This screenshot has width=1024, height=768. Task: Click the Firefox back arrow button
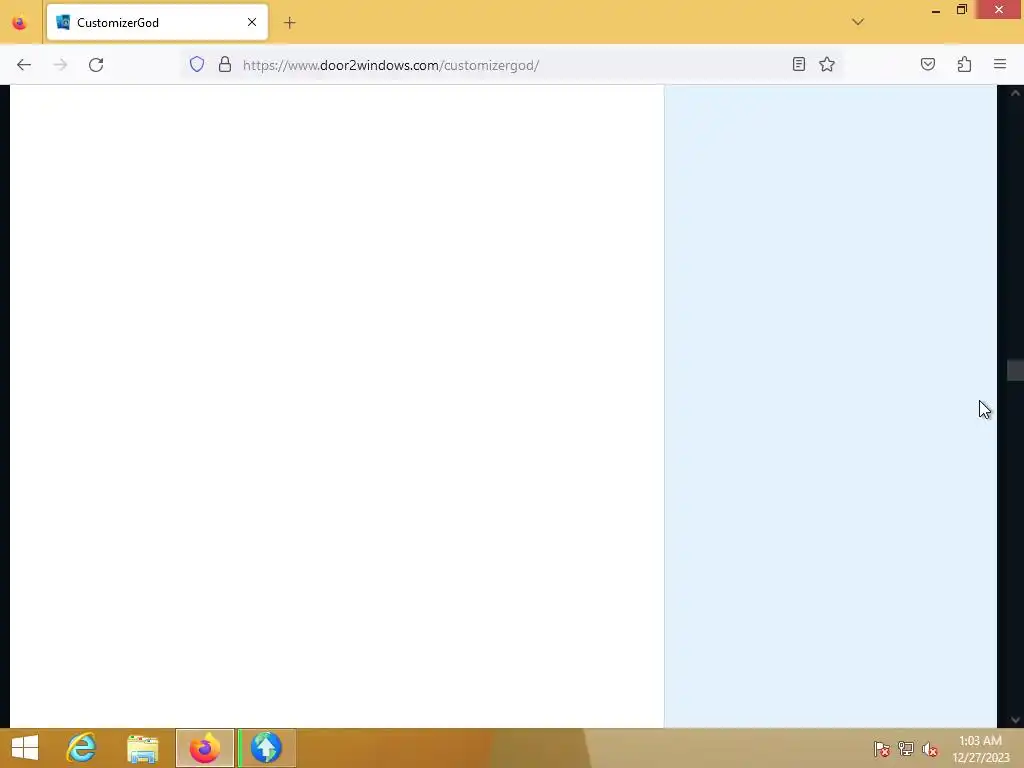(24, 65)
